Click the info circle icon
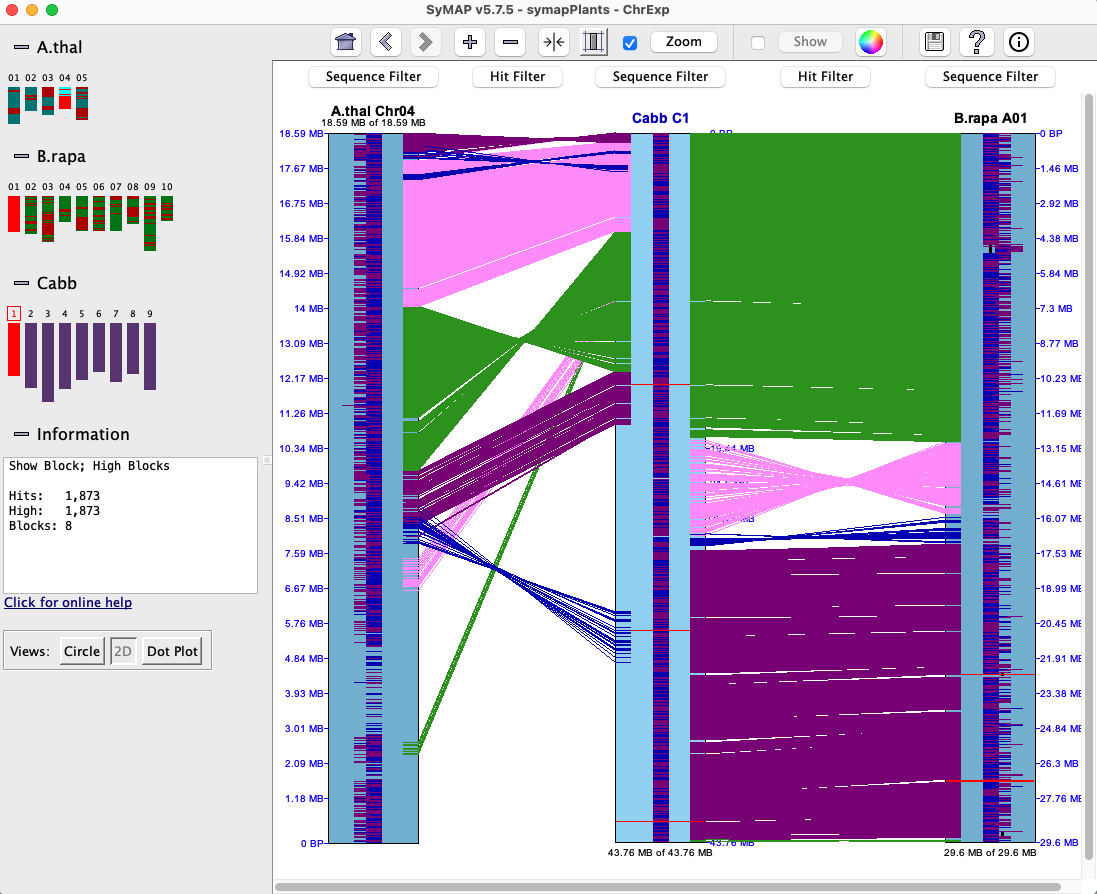Viewport: 1097px width, 894px height. [1018, 42]
